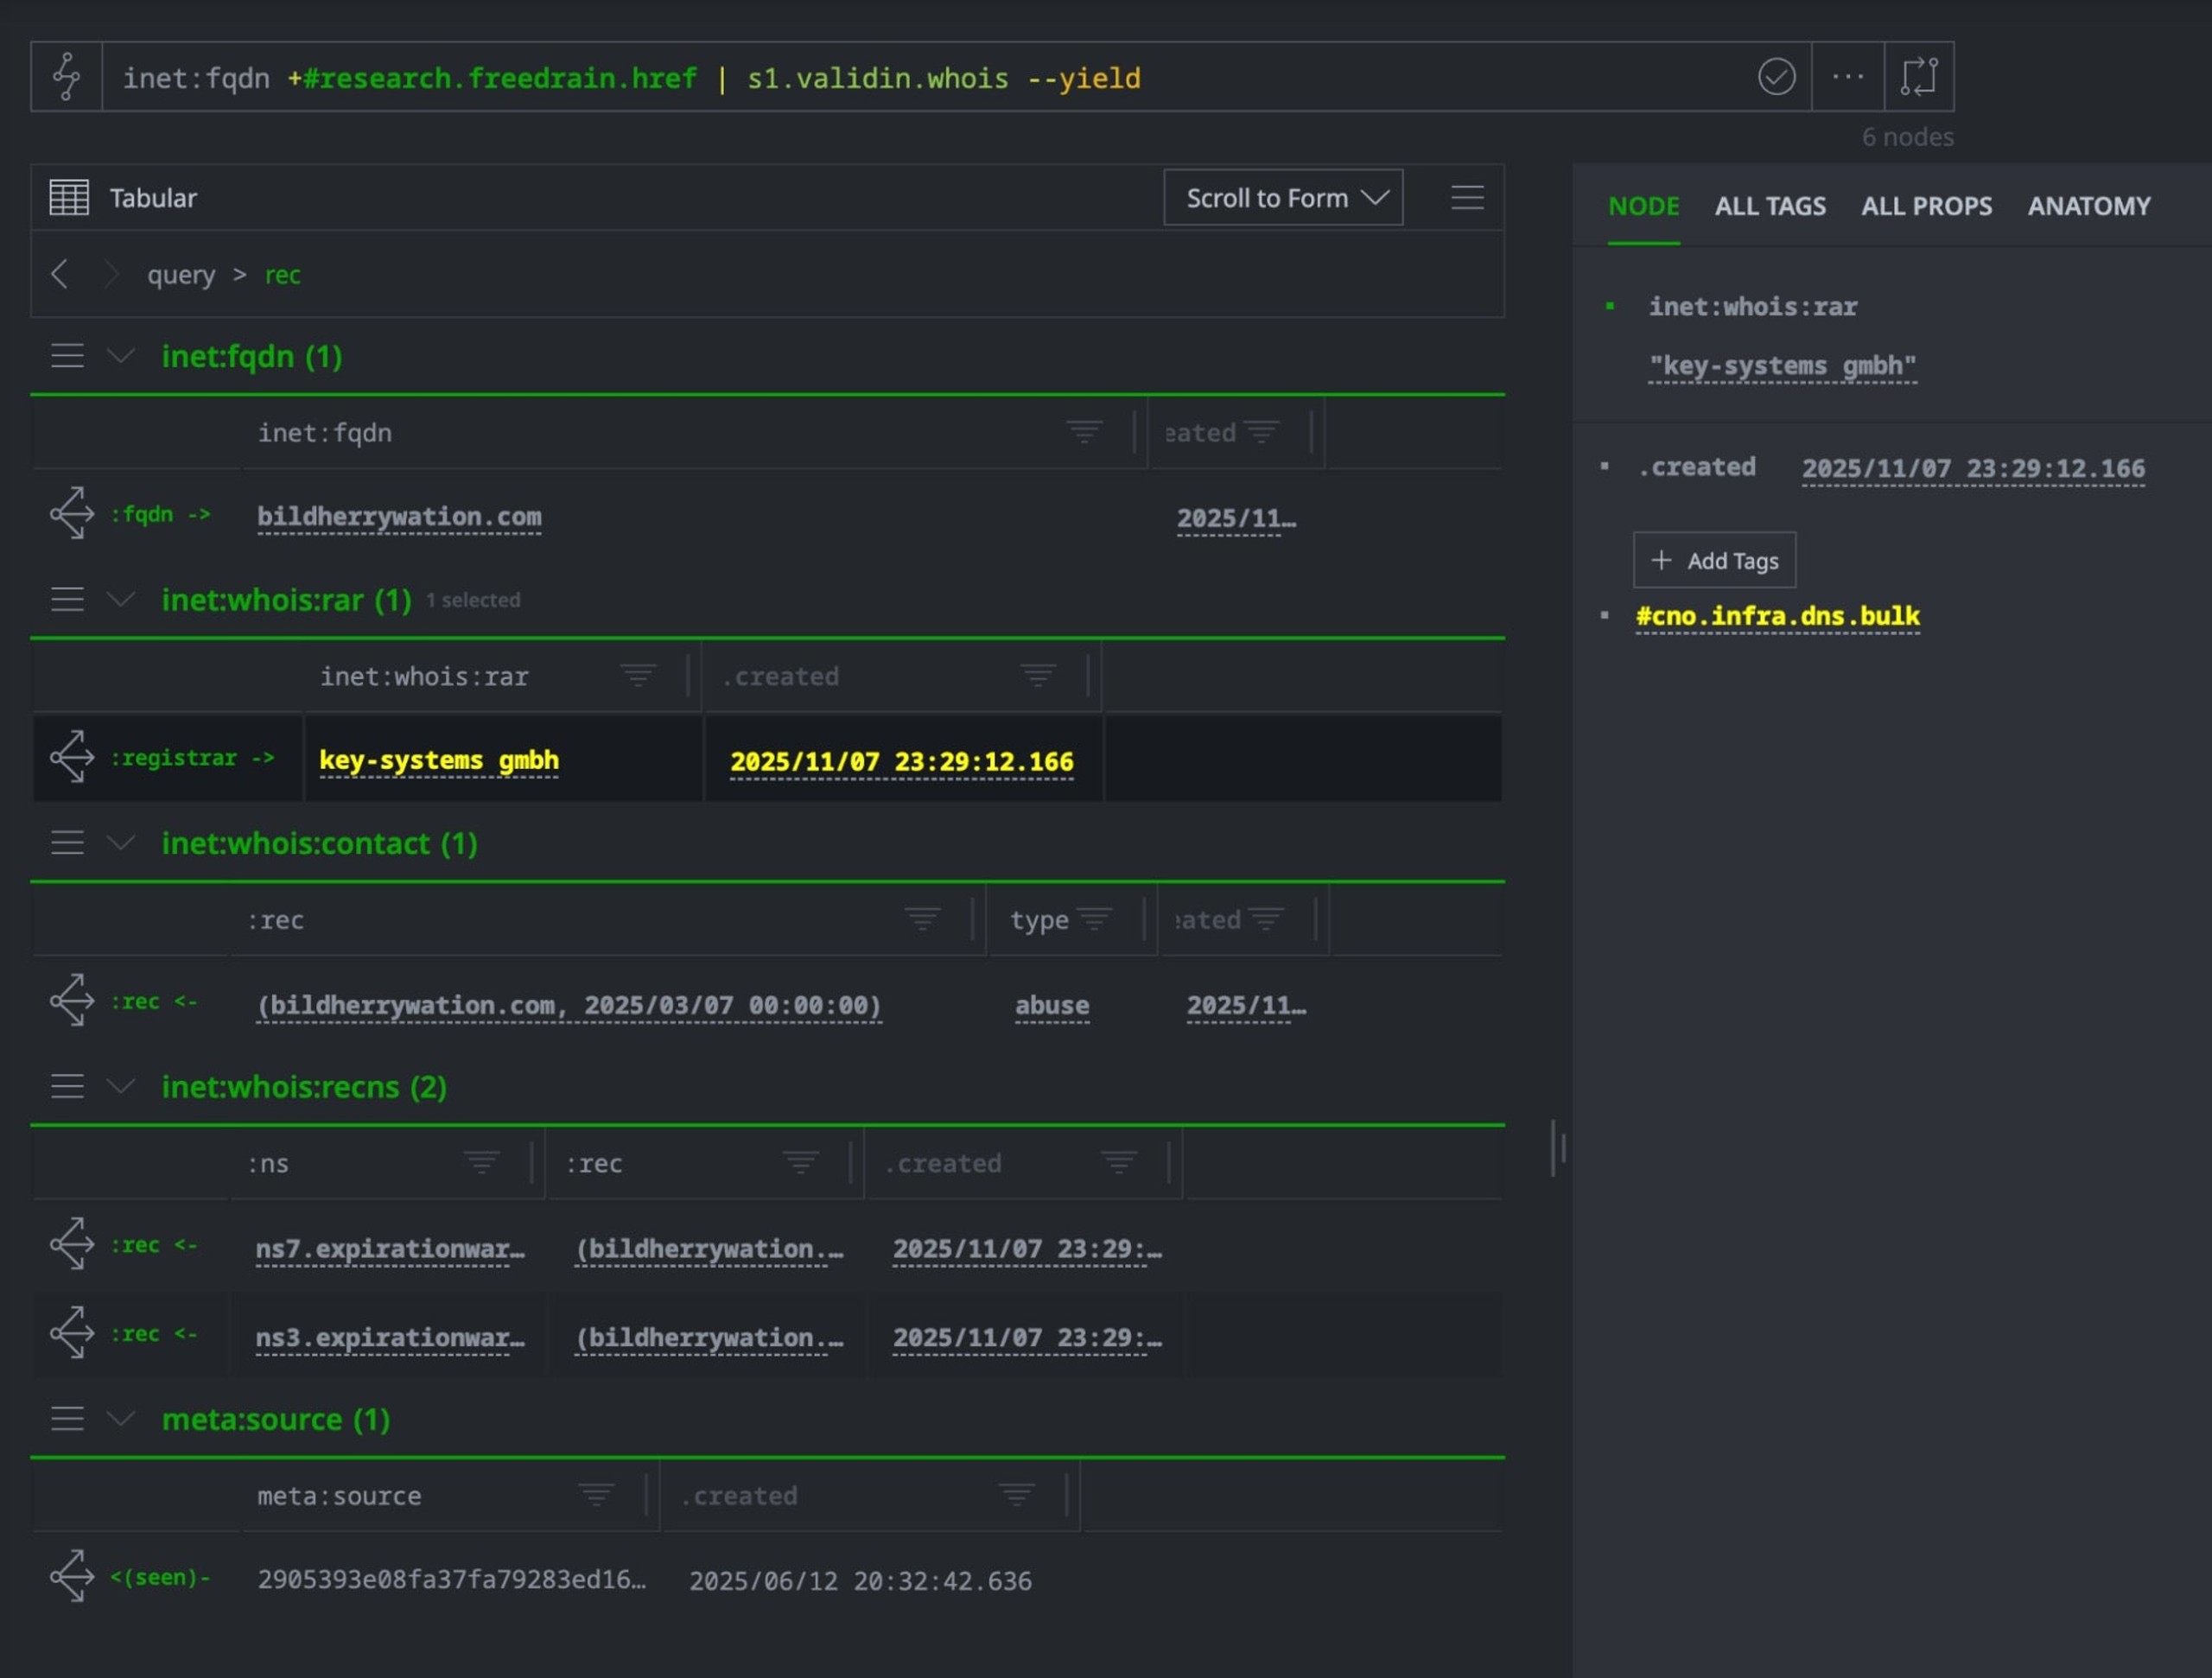Click 2025/06/12 20:32:42.636 created cell
The height and width of the screenshot is (1678, 2212).
(860, 1580)
